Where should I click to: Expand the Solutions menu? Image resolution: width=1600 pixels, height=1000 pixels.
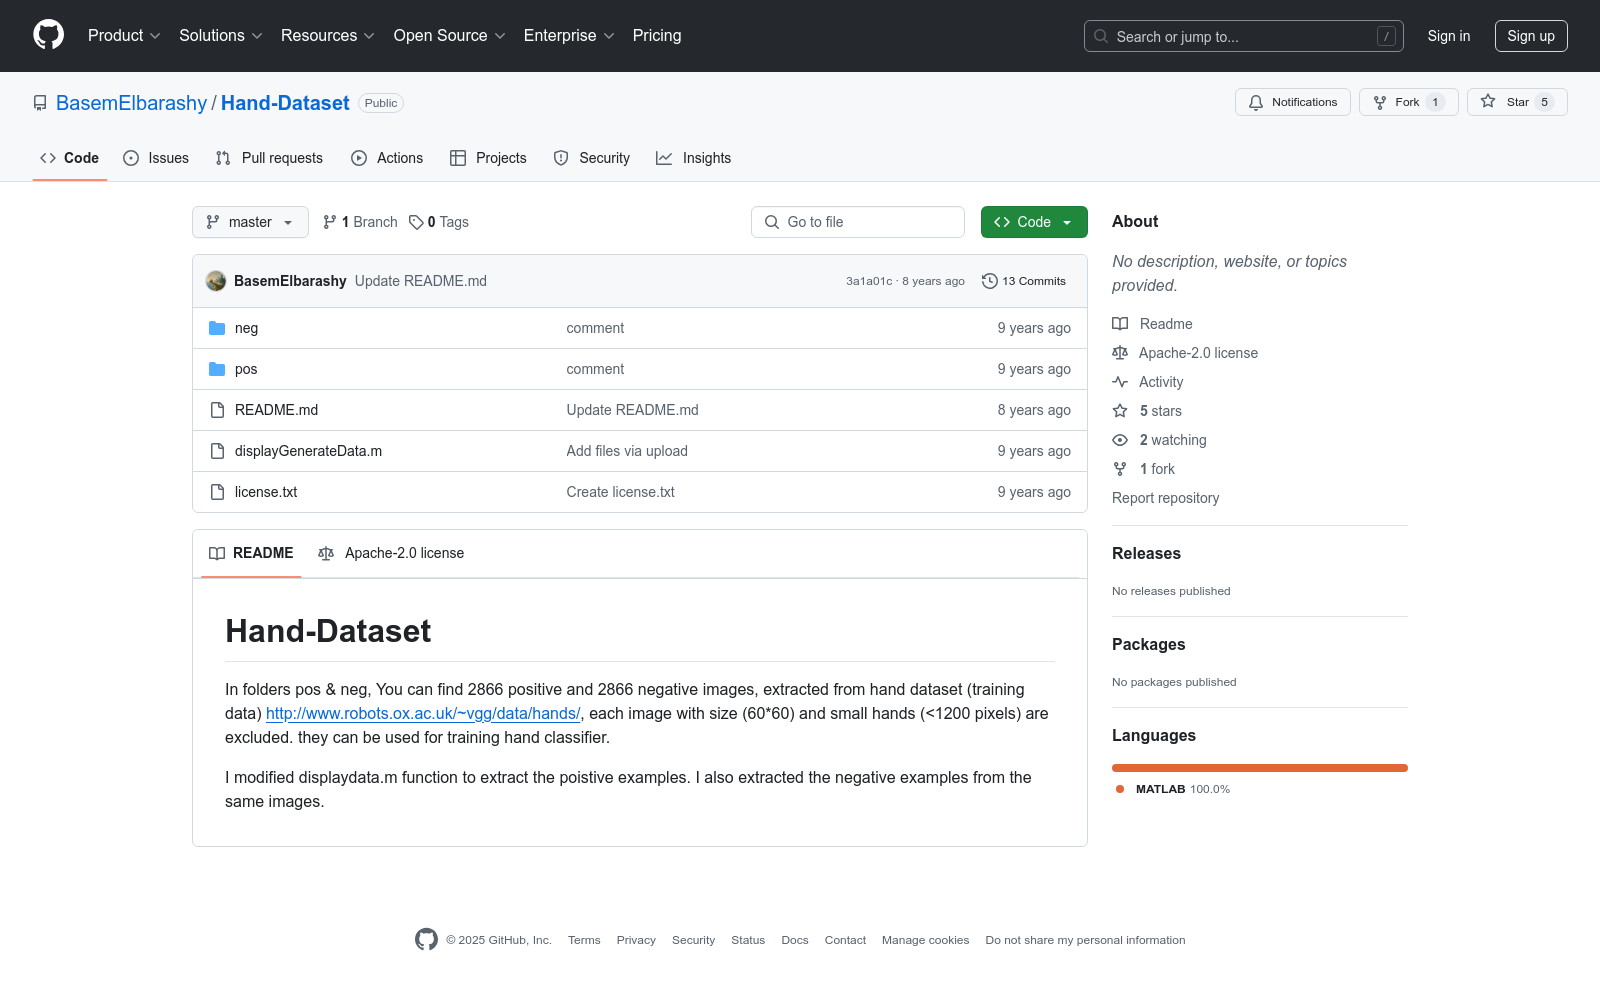click(x=221, y=35)
